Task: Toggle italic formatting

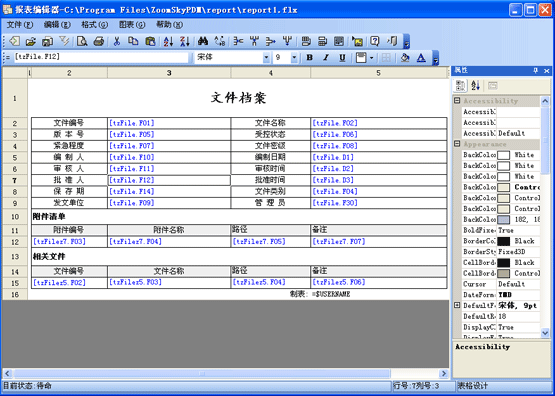Action: tap(326, 58)
